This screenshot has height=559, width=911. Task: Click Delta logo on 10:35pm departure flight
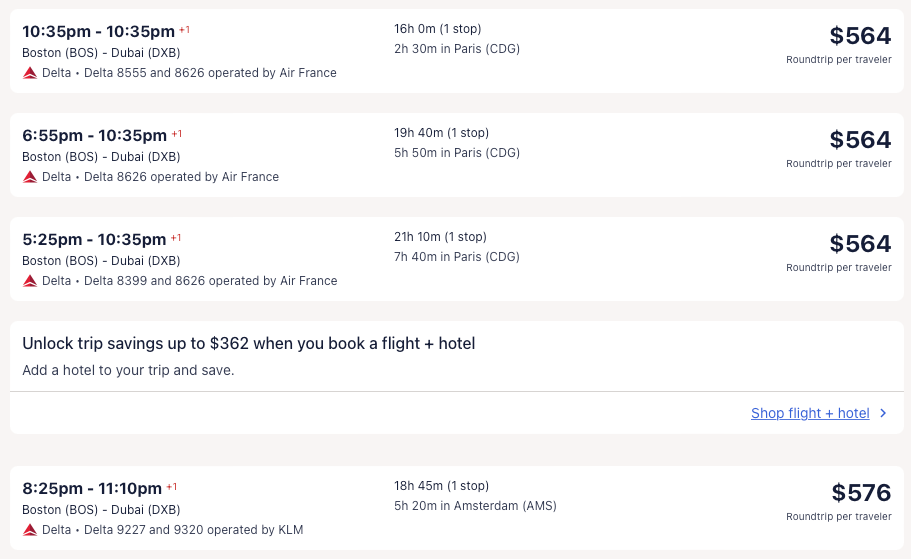30,73
